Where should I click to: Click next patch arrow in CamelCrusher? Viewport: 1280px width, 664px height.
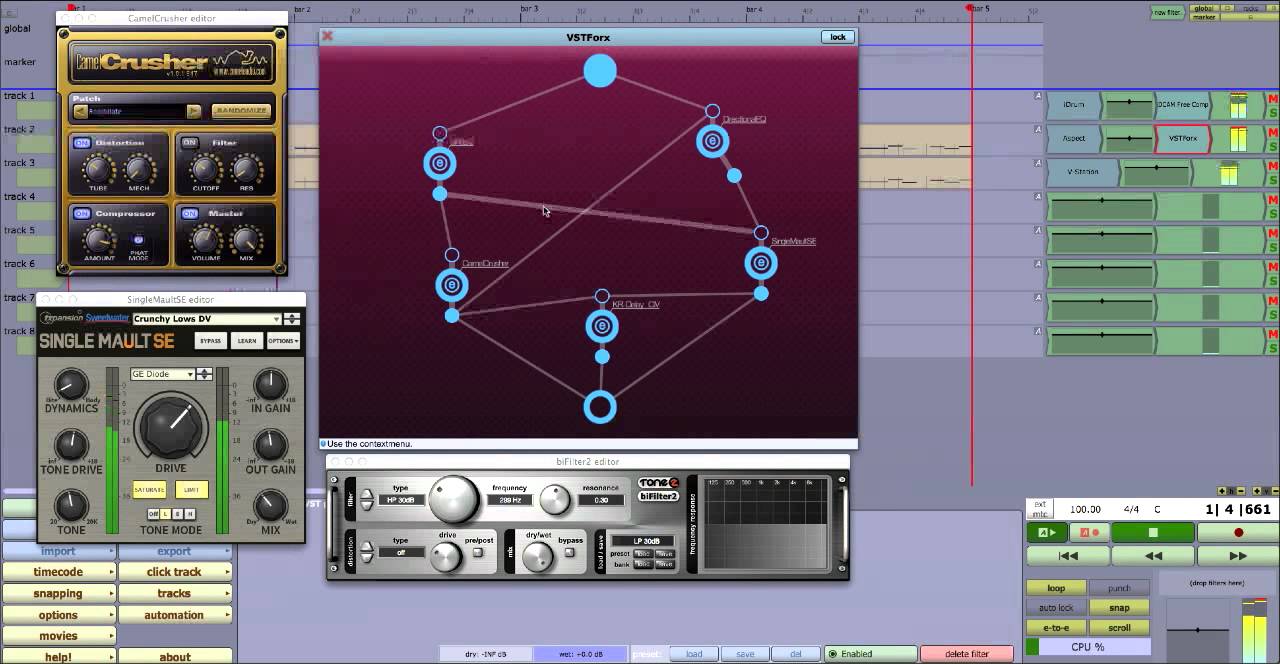pos(194,112)
